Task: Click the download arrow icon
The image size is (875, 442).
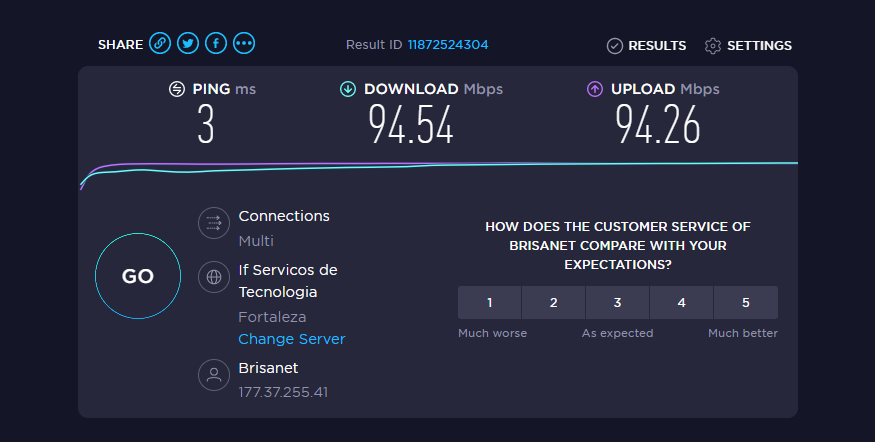Action: (x=348, y=89)
